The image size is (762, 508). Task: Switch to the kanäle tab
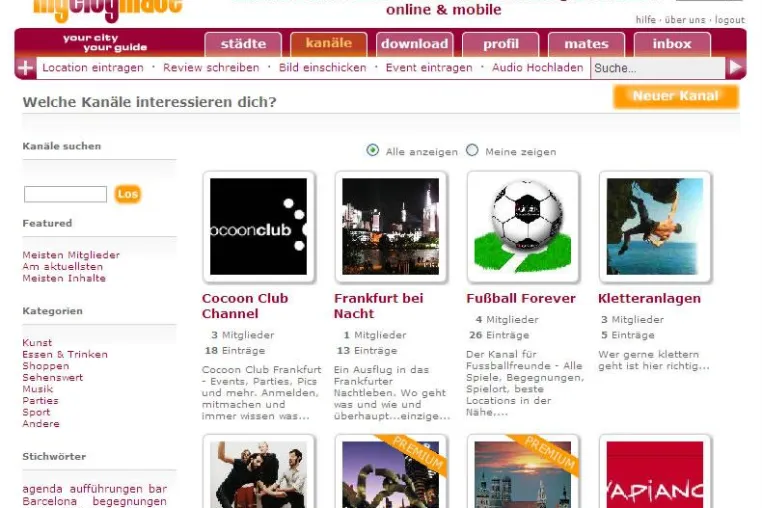329,44
